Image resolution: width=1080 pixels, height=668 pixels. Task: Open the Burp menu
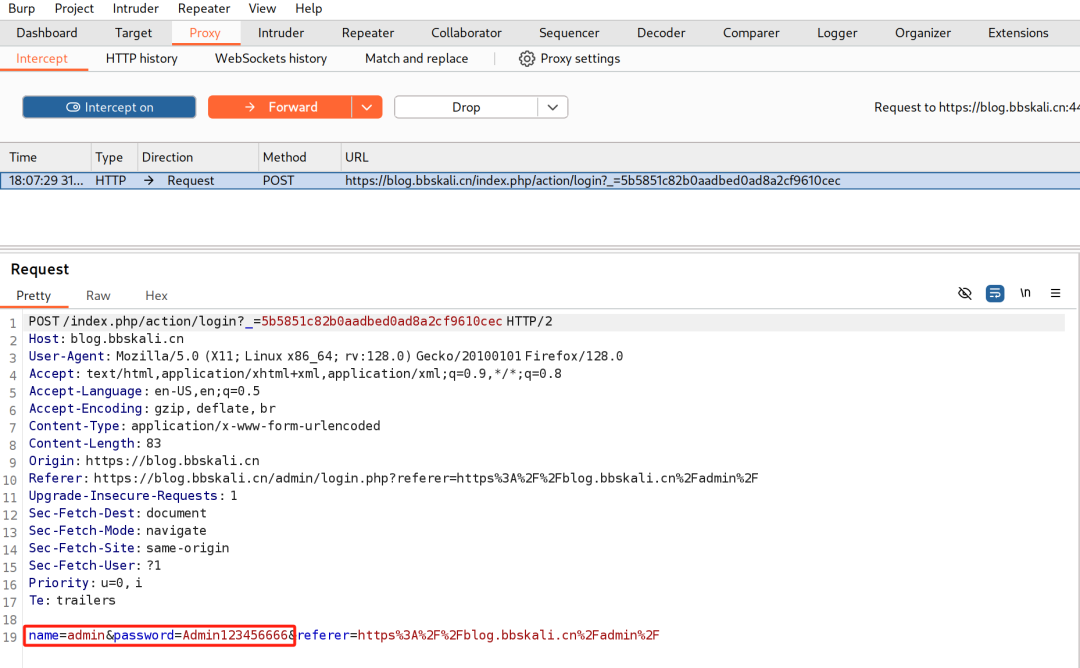(21, 8)
